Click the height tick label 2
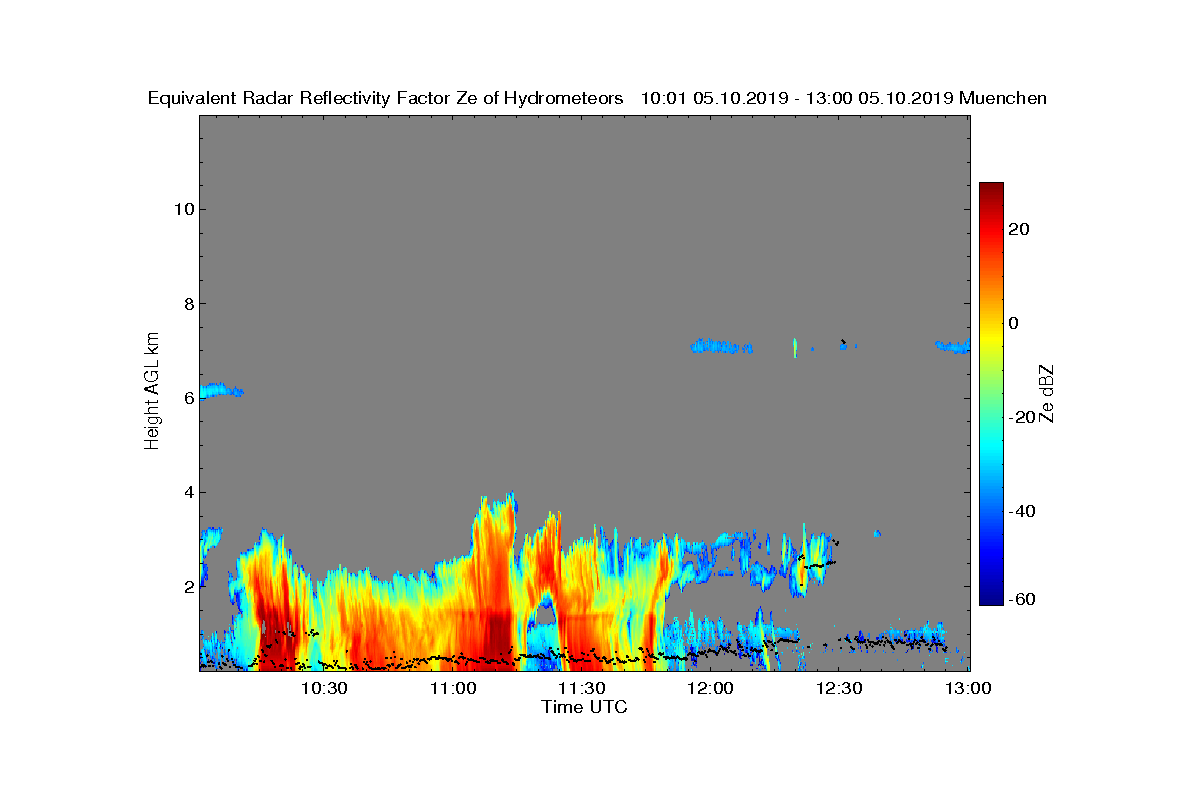The image size is (1200, 800). pyautogui.click(x=188, y=587)
